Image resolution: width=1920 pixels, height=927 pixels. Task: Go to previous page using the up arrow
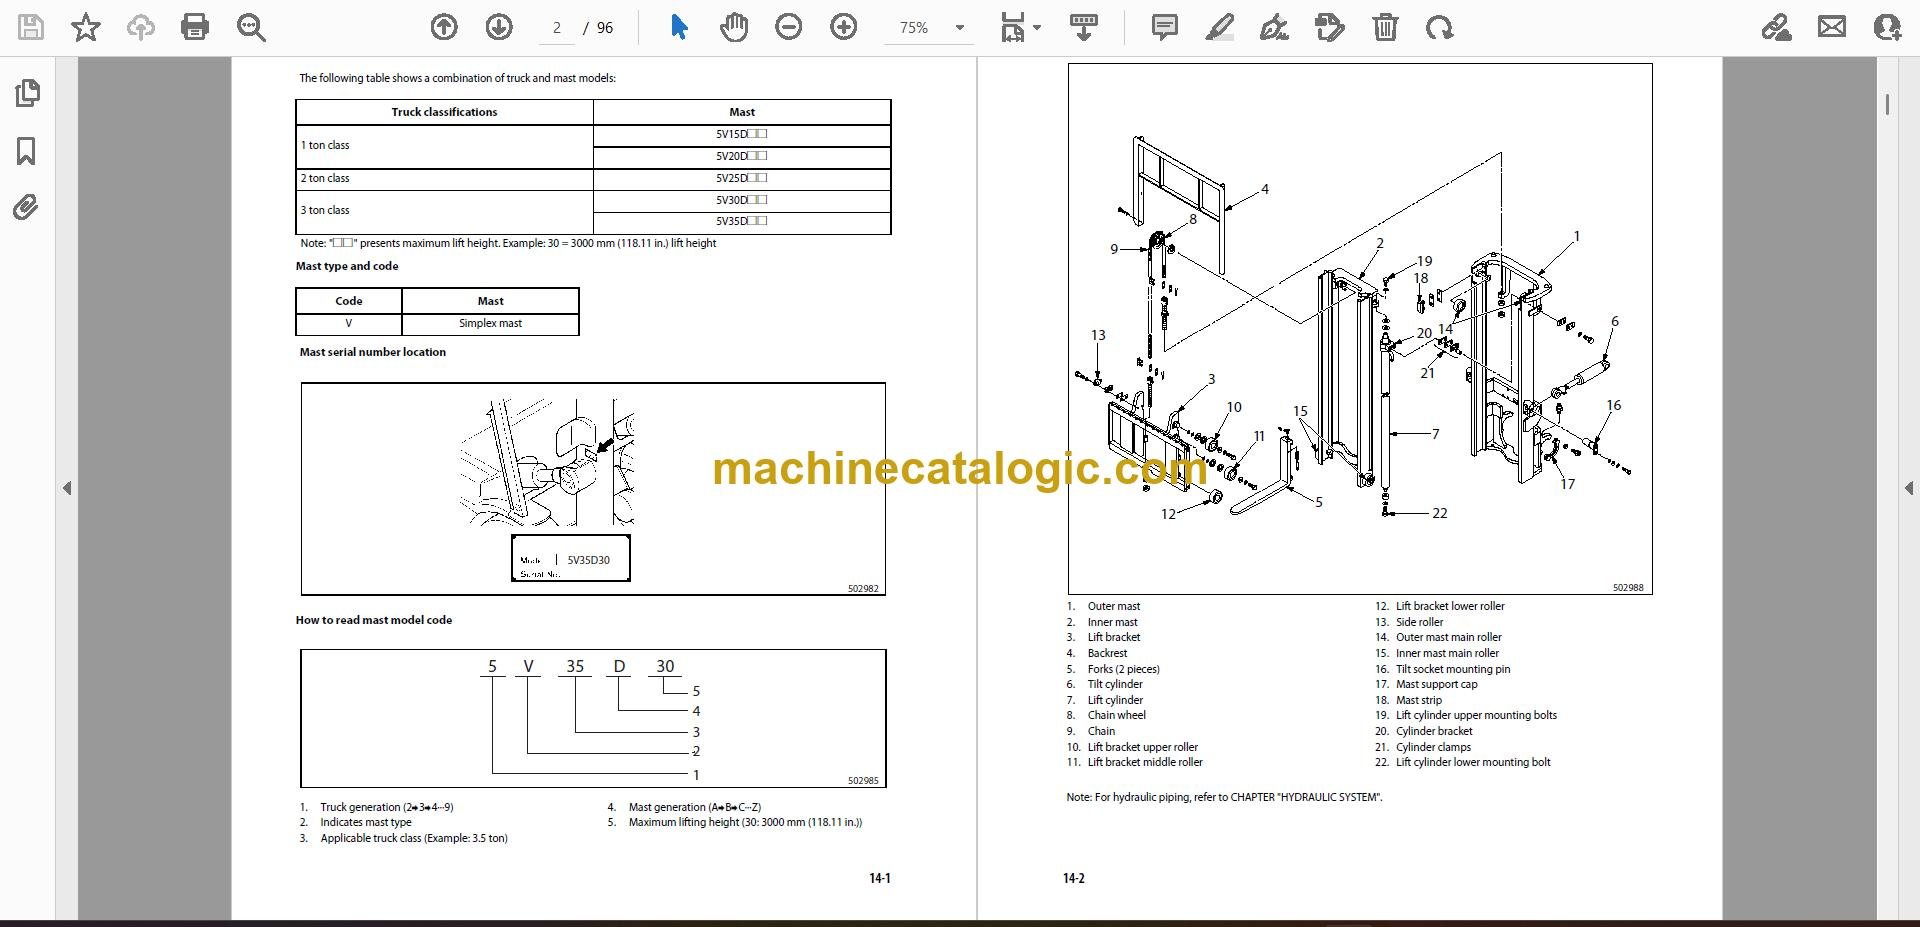pos(444,27)
